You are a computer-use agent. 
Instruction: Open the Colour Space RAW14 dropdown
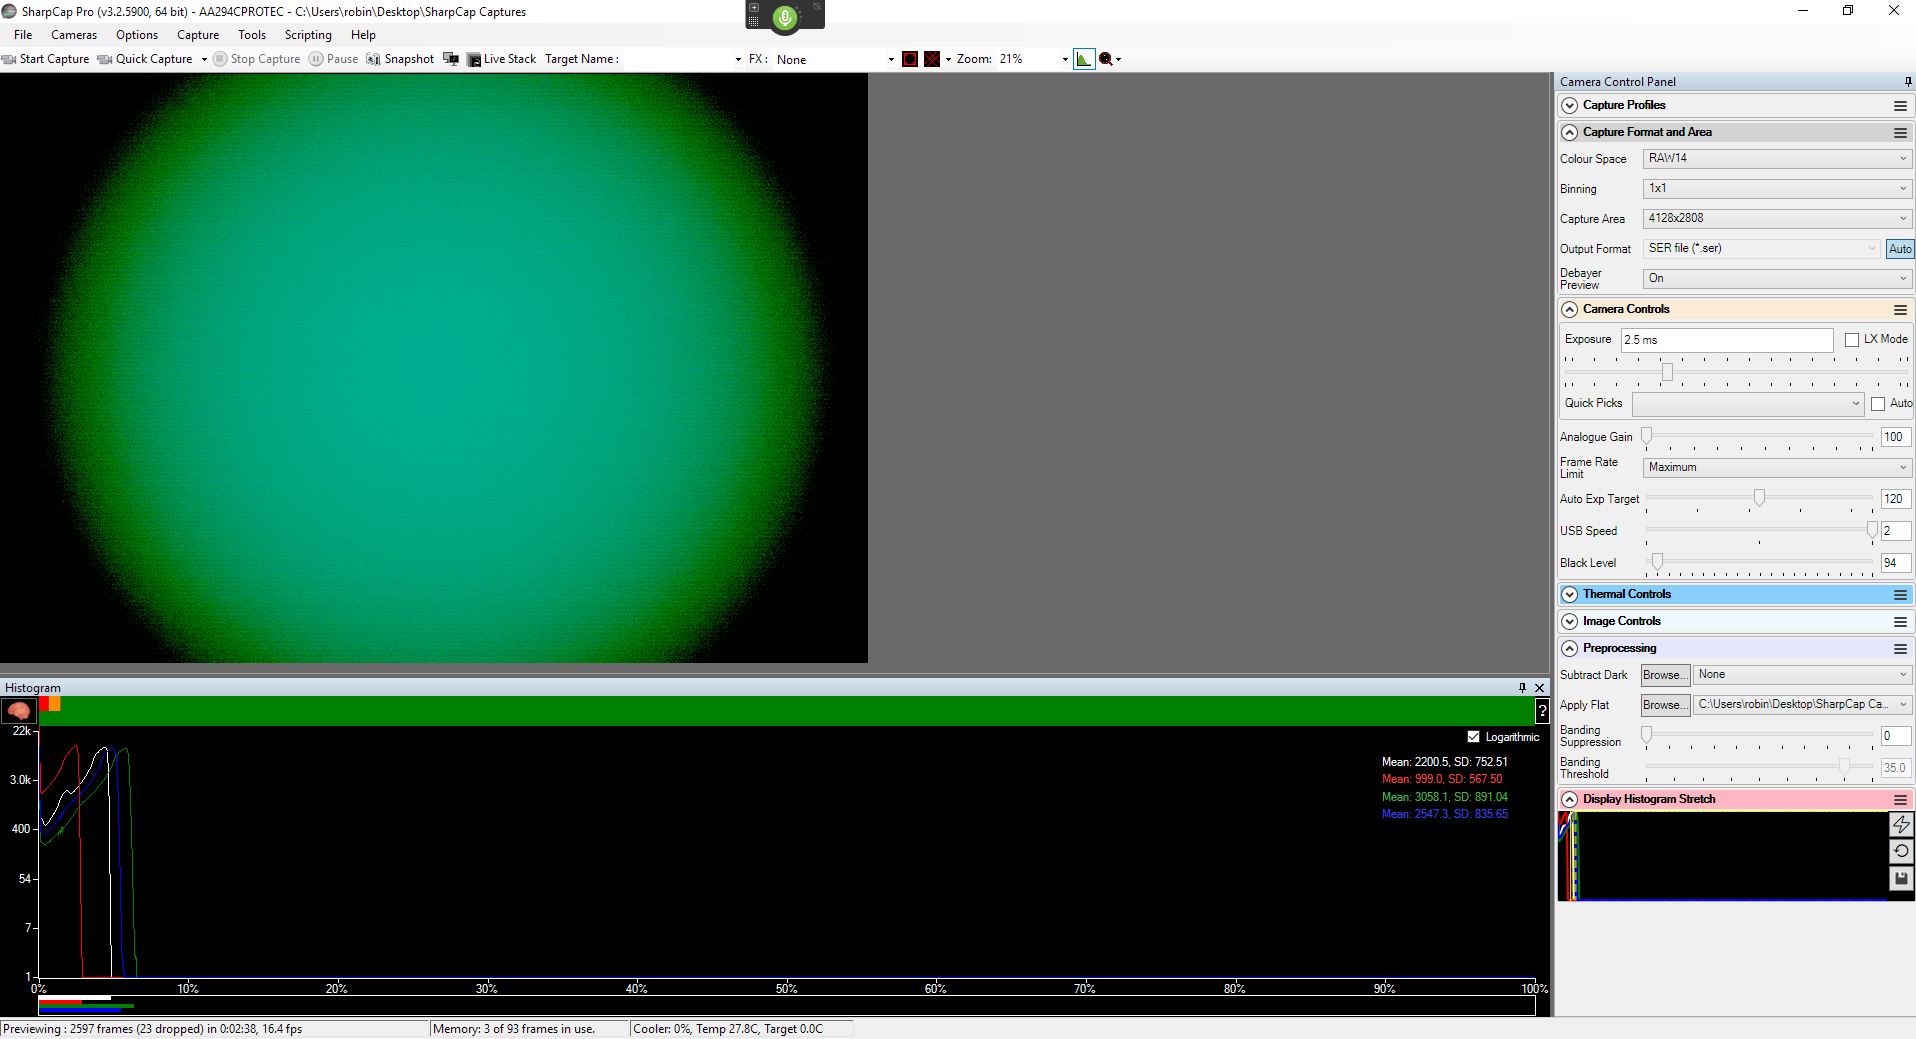(1777, 158)
